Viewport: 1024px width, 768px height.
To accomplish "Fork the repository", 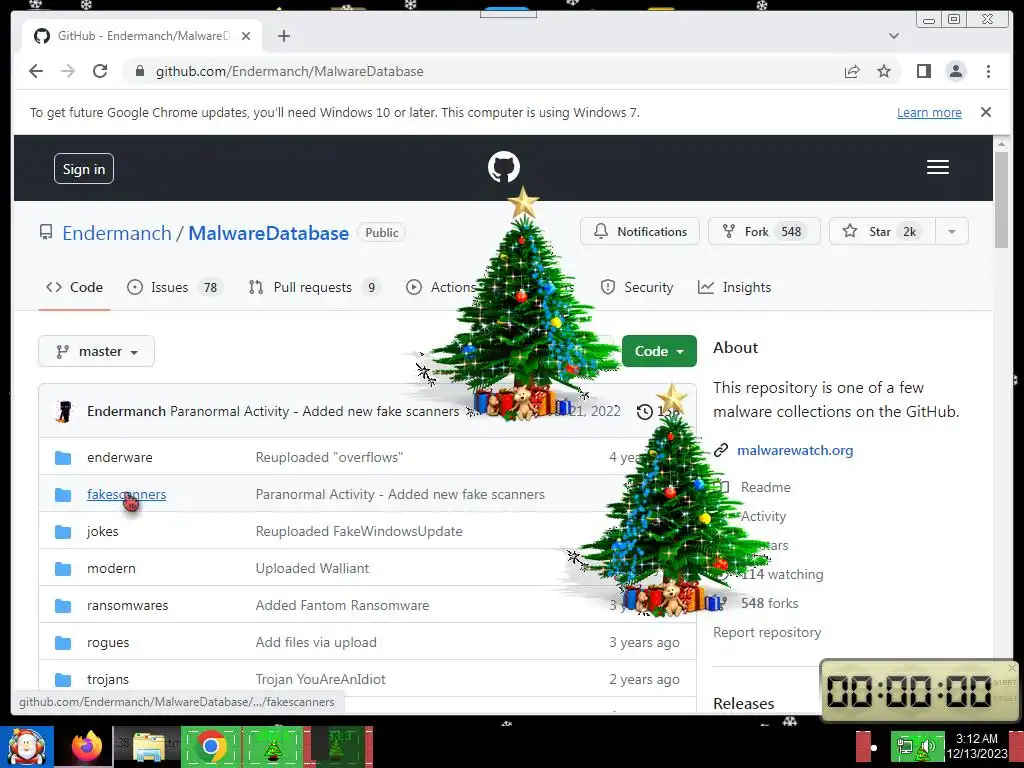I will pos(763,231).
